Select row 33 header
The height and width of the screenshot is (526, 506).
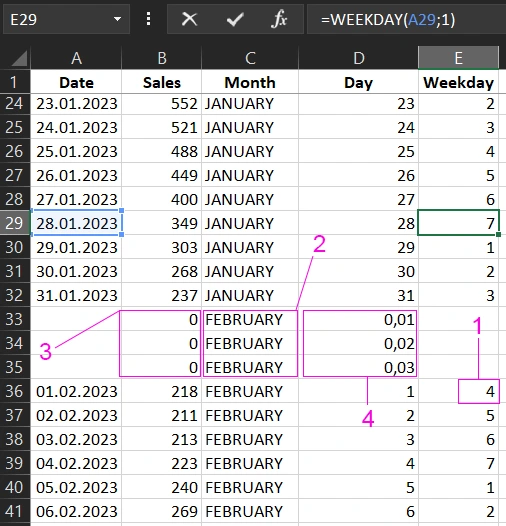(x=15, y=319)
